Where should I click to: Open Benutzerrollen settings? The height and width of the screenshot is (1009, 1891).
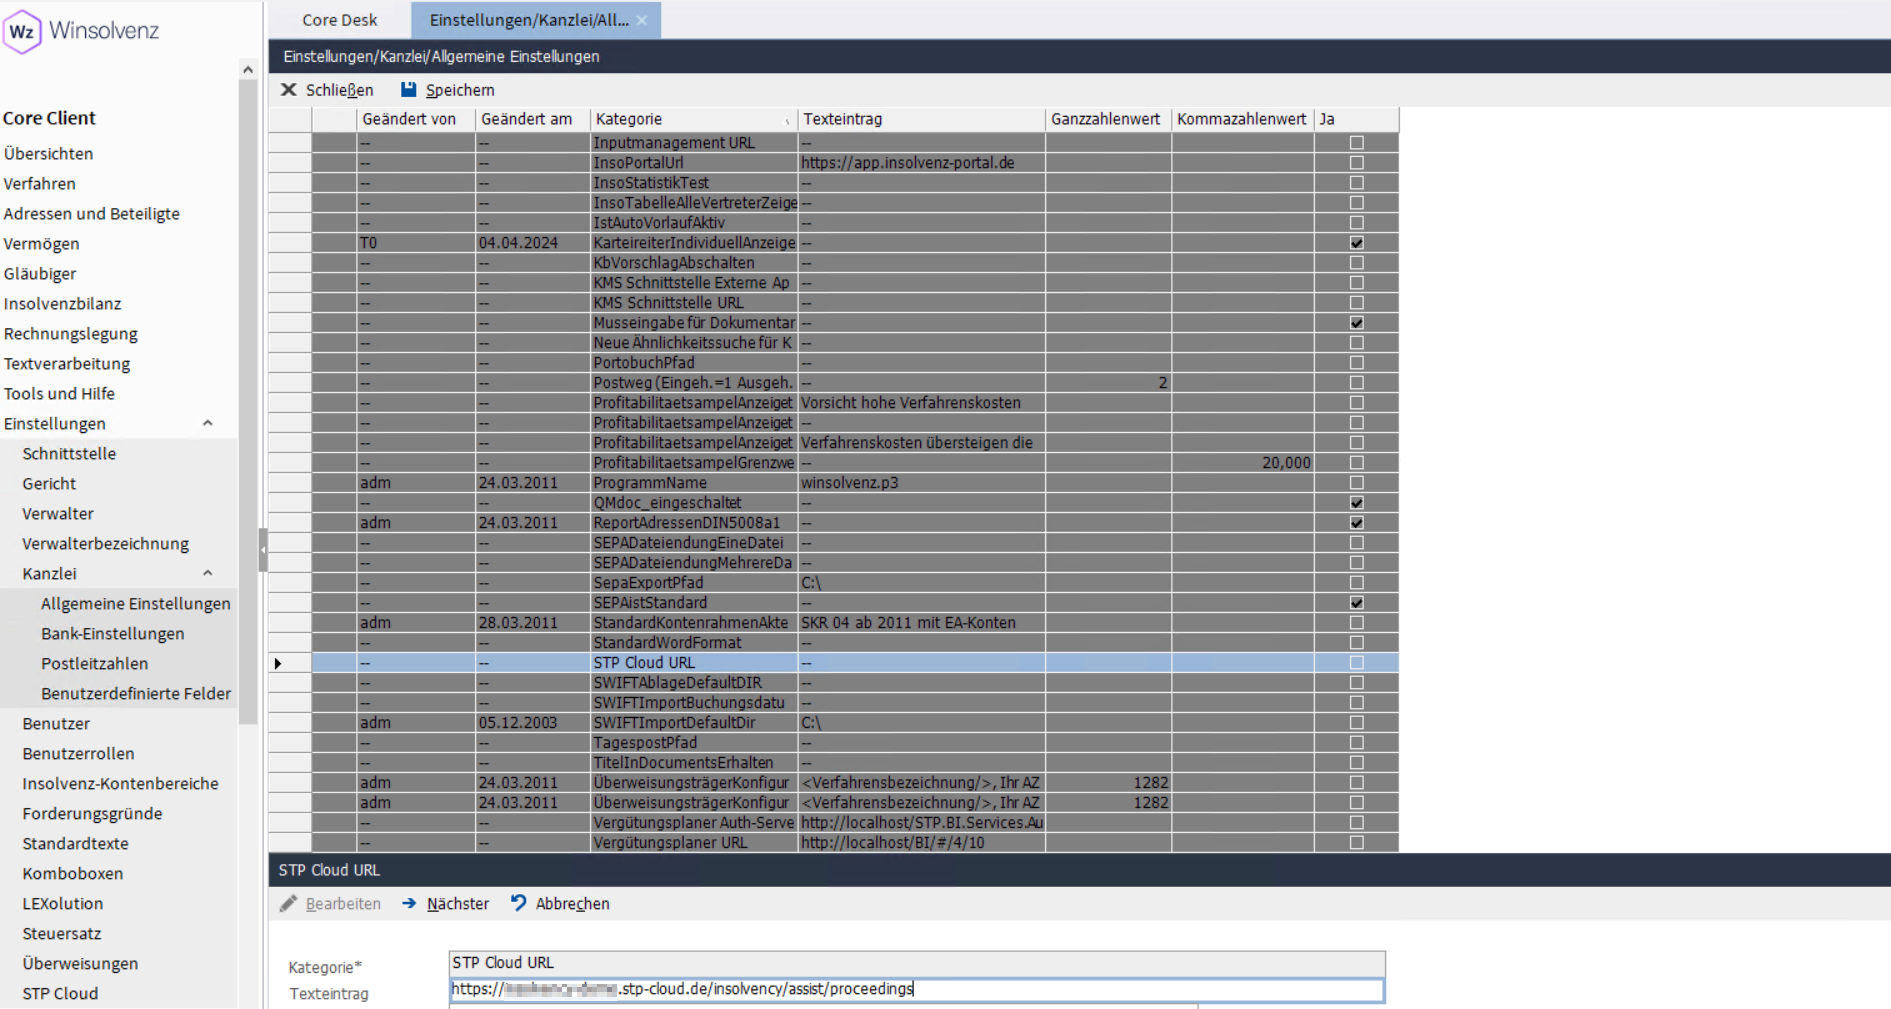(78, 754)
